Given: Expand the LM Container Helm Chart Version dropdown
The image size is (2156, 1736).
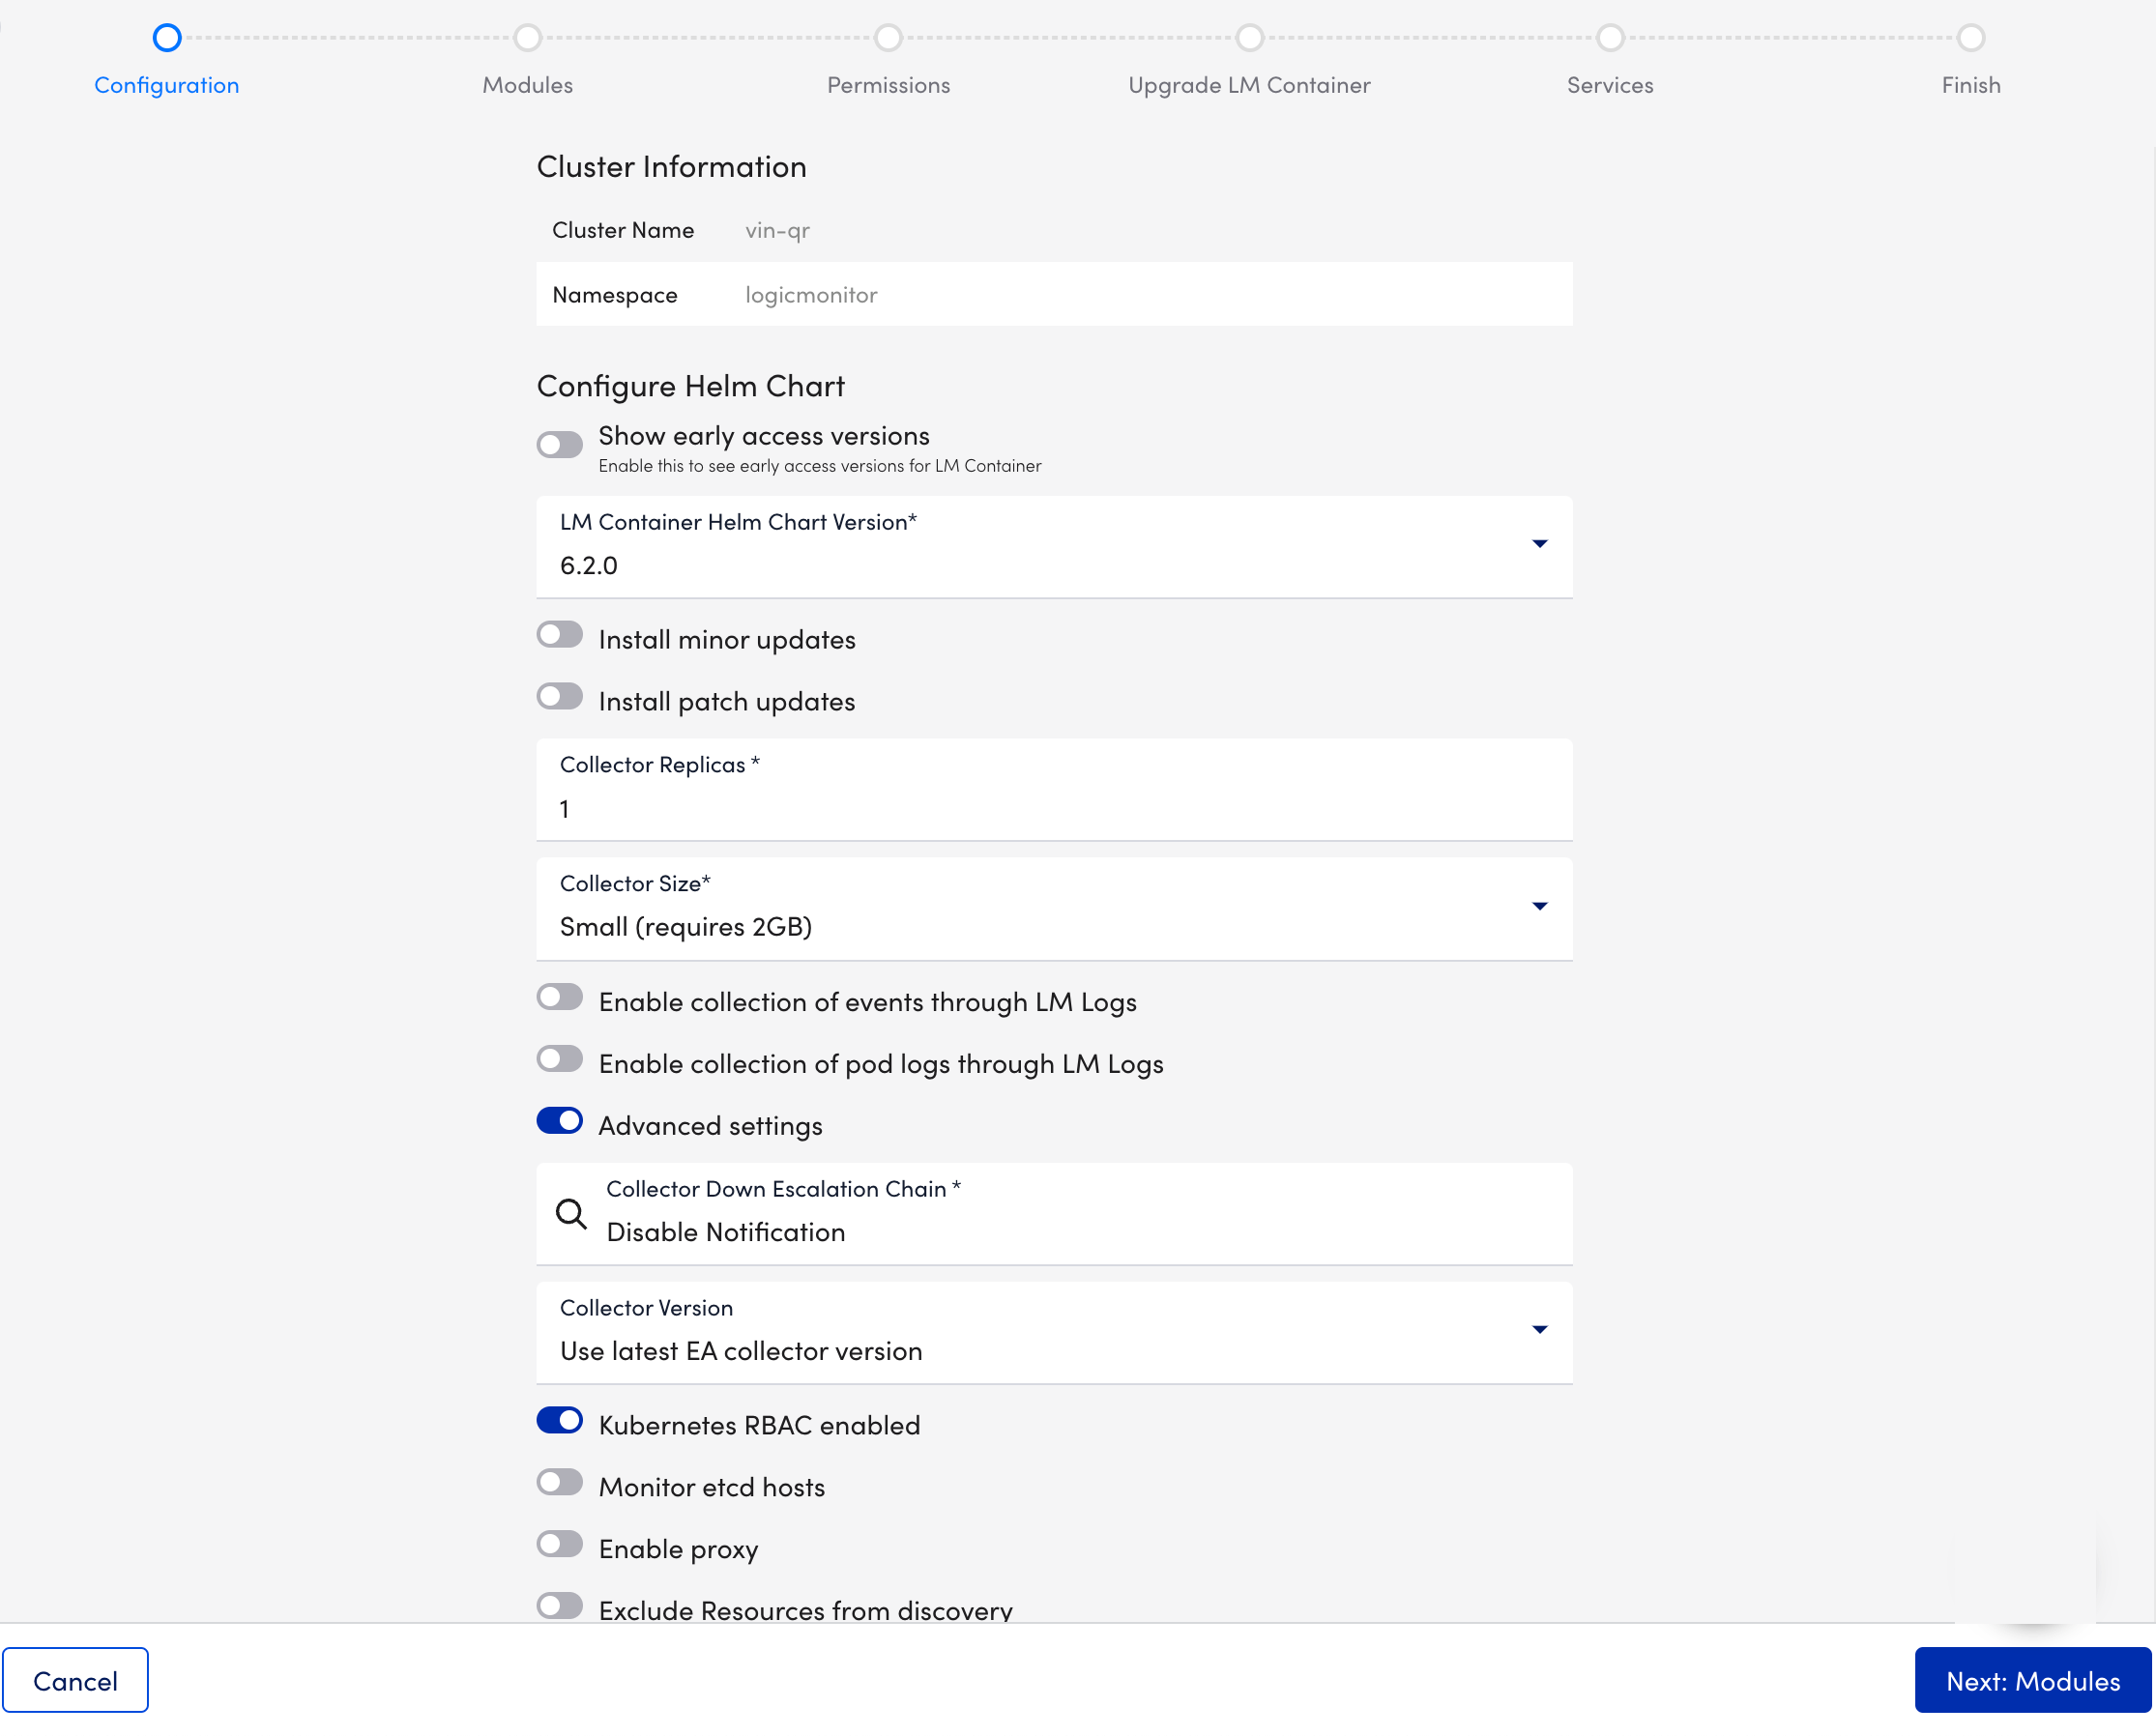Looking at the screenshot, I should coord(1539,544).
